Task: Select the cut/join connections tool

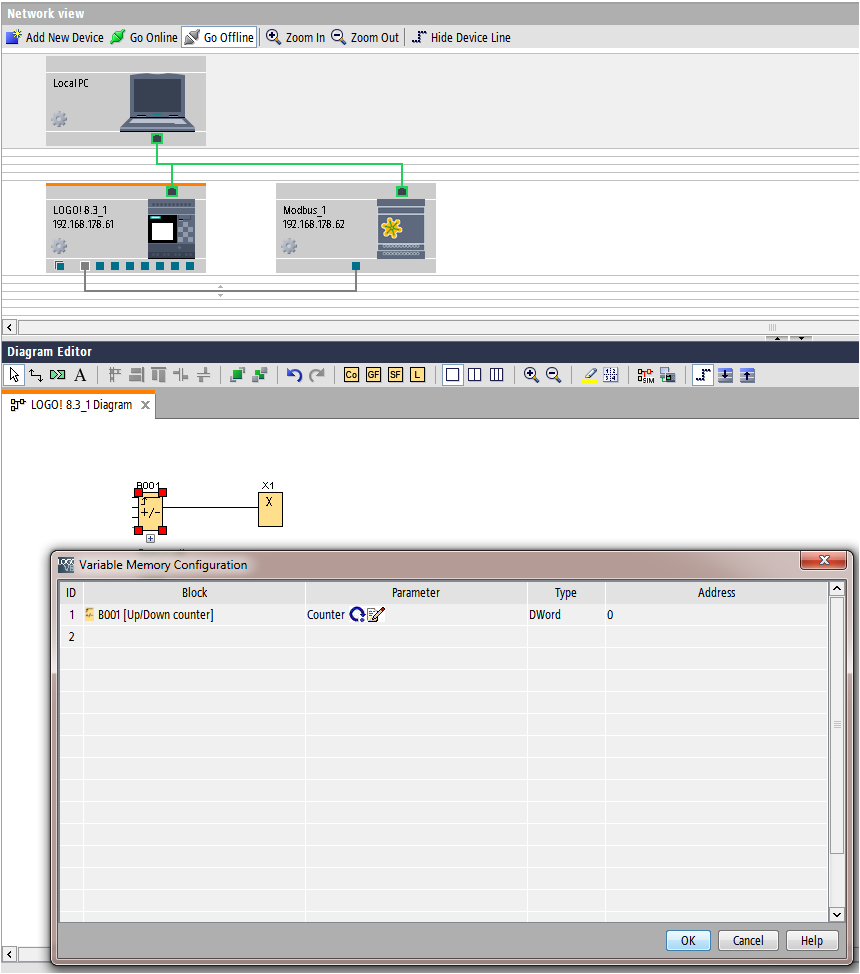Action: coord(58,375)
